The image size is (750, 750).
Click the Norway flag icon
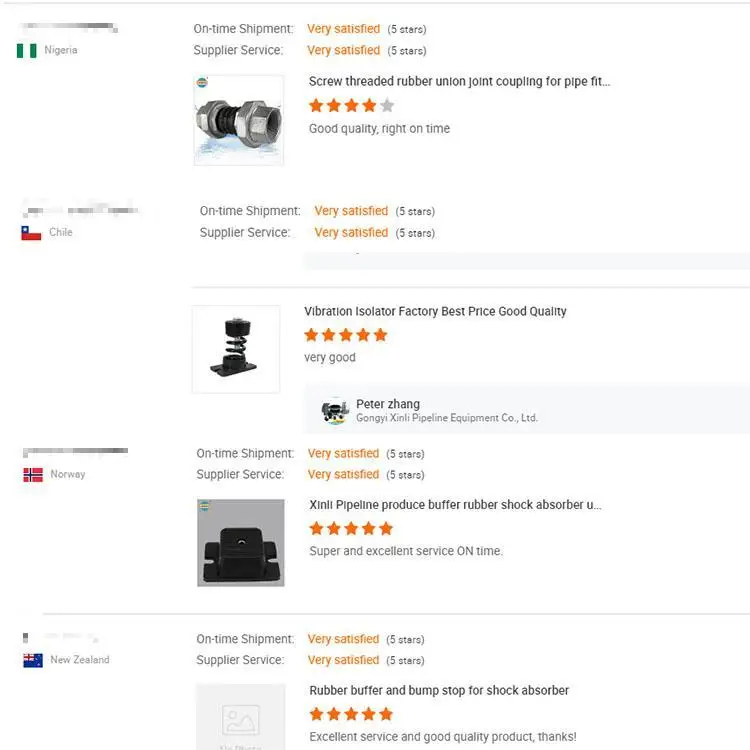pyautogui.click(x=33, y=475)
